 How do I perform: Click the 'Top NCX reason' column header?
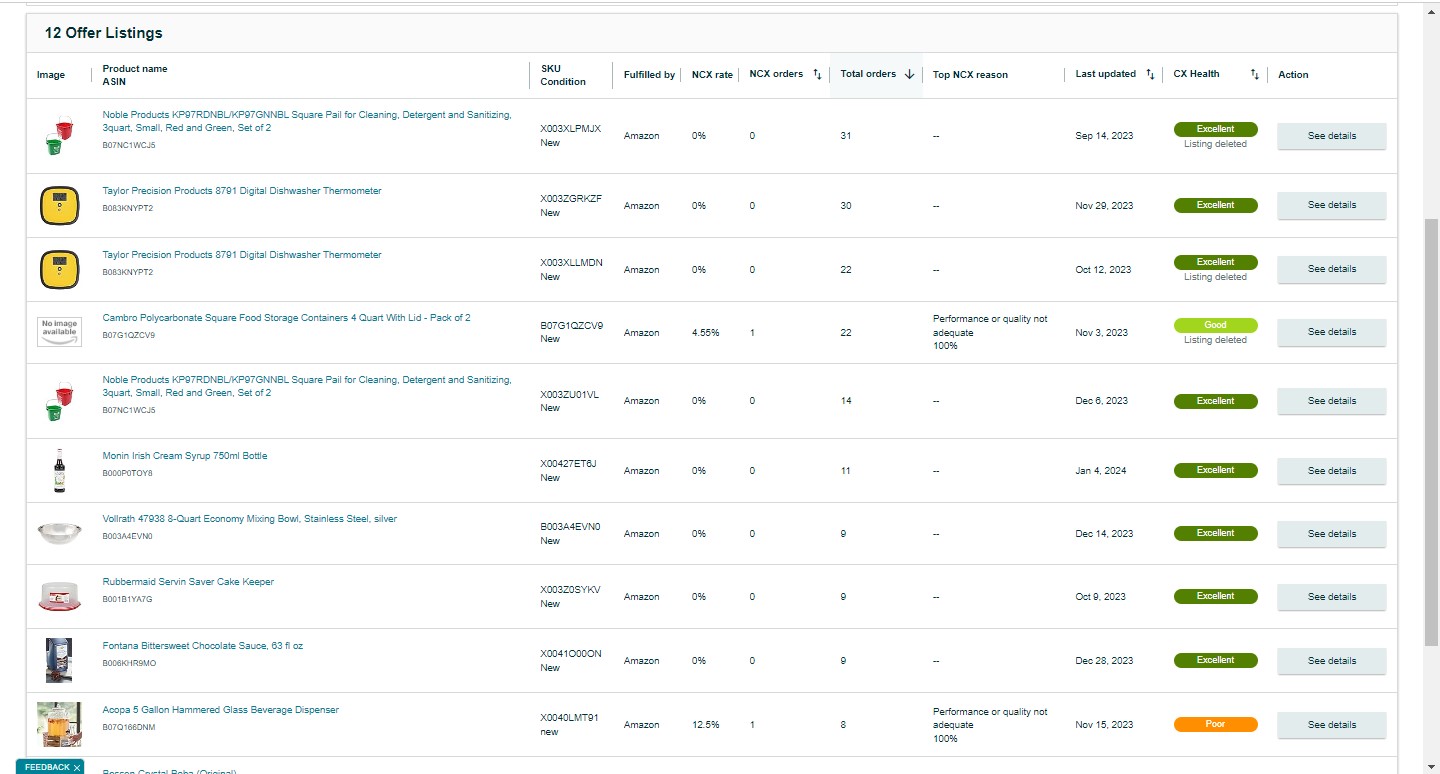point(970,75)
